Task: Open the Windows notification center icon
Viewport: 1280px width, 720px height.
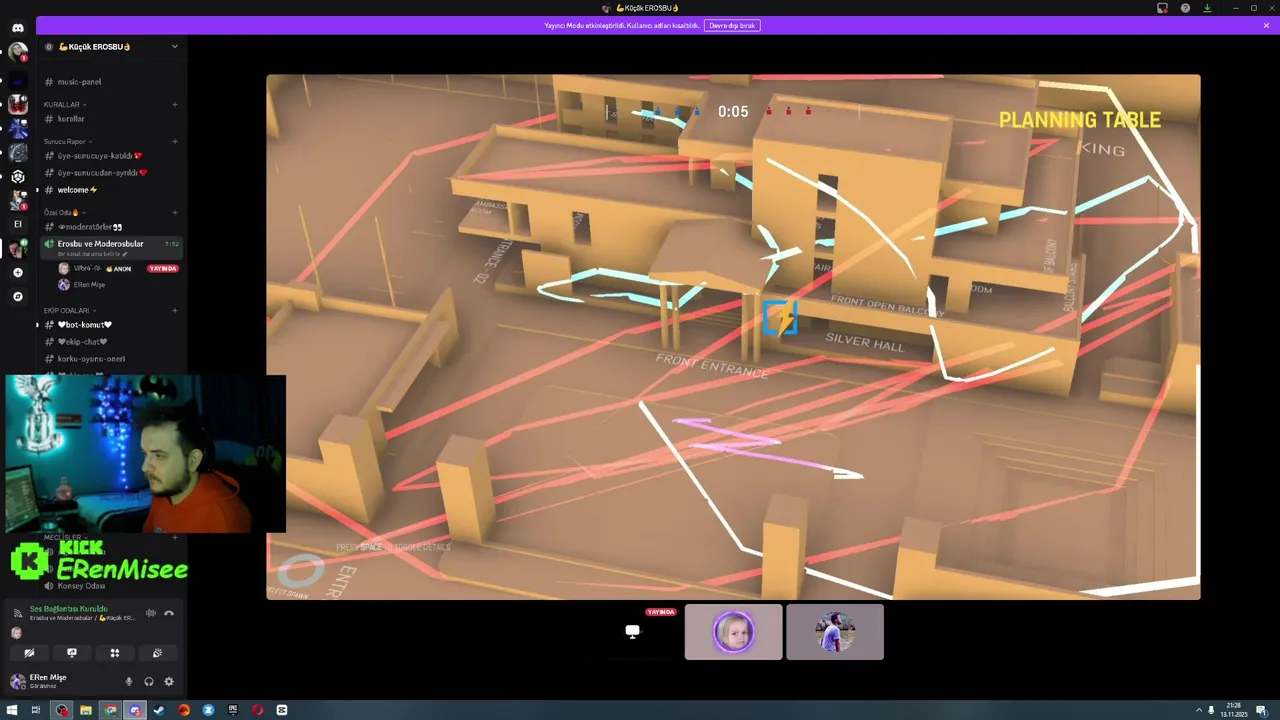Action: click(1262, 710)
